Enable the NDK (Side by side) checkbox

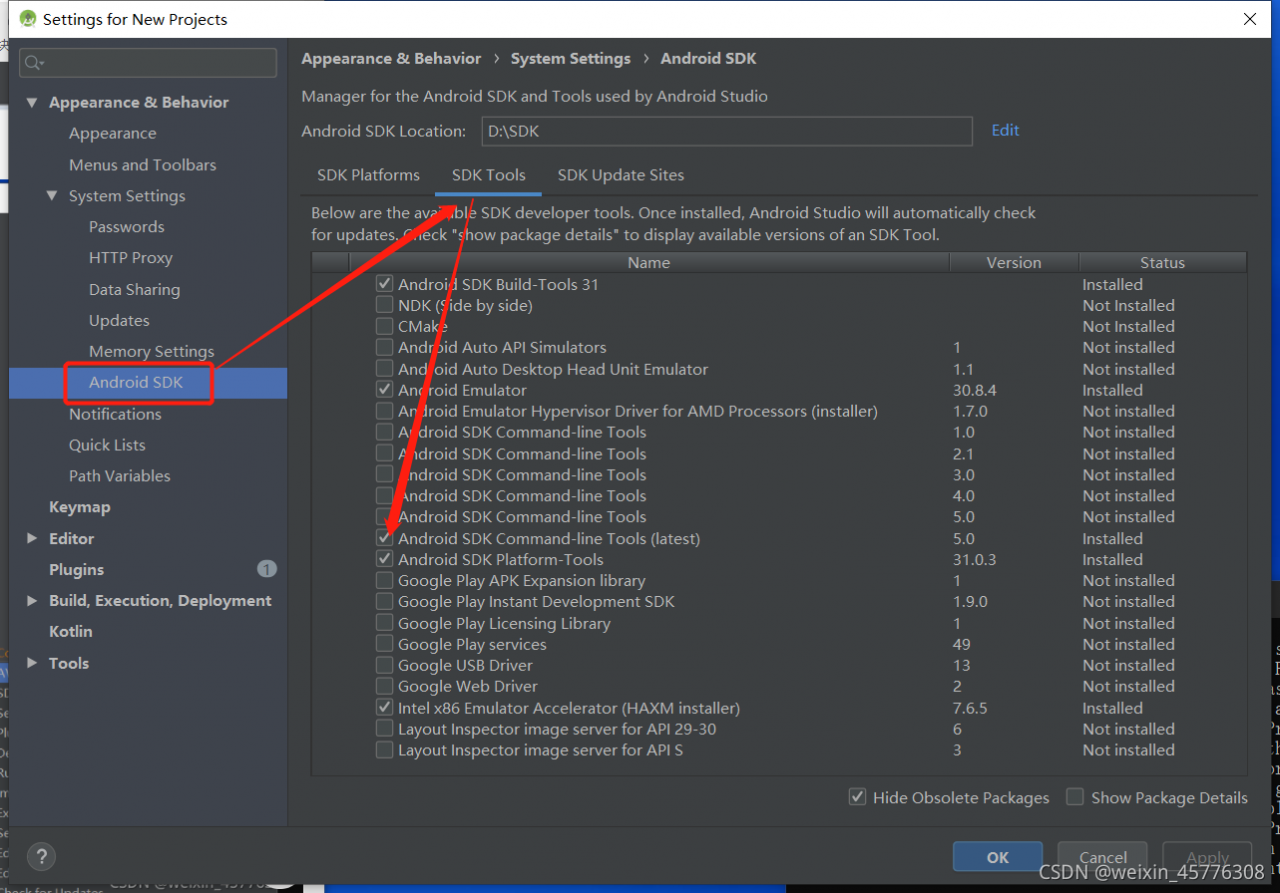384,305
